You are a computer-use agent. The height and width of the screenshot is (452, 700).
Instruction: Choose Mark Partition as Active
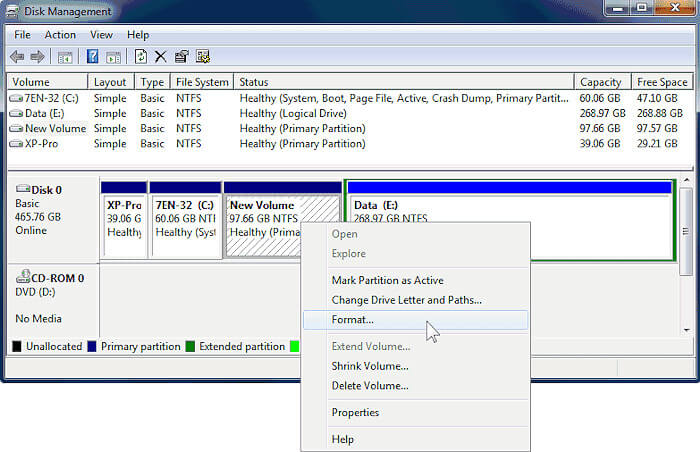415,280
